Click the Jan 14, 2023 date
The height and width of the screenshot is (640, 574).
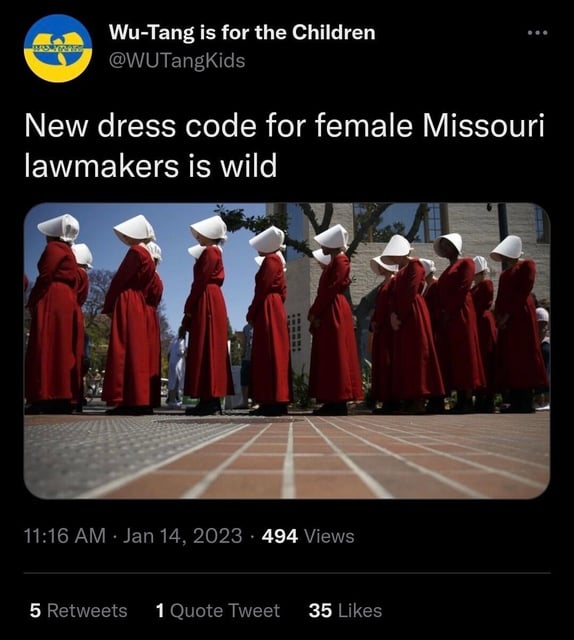182,536
